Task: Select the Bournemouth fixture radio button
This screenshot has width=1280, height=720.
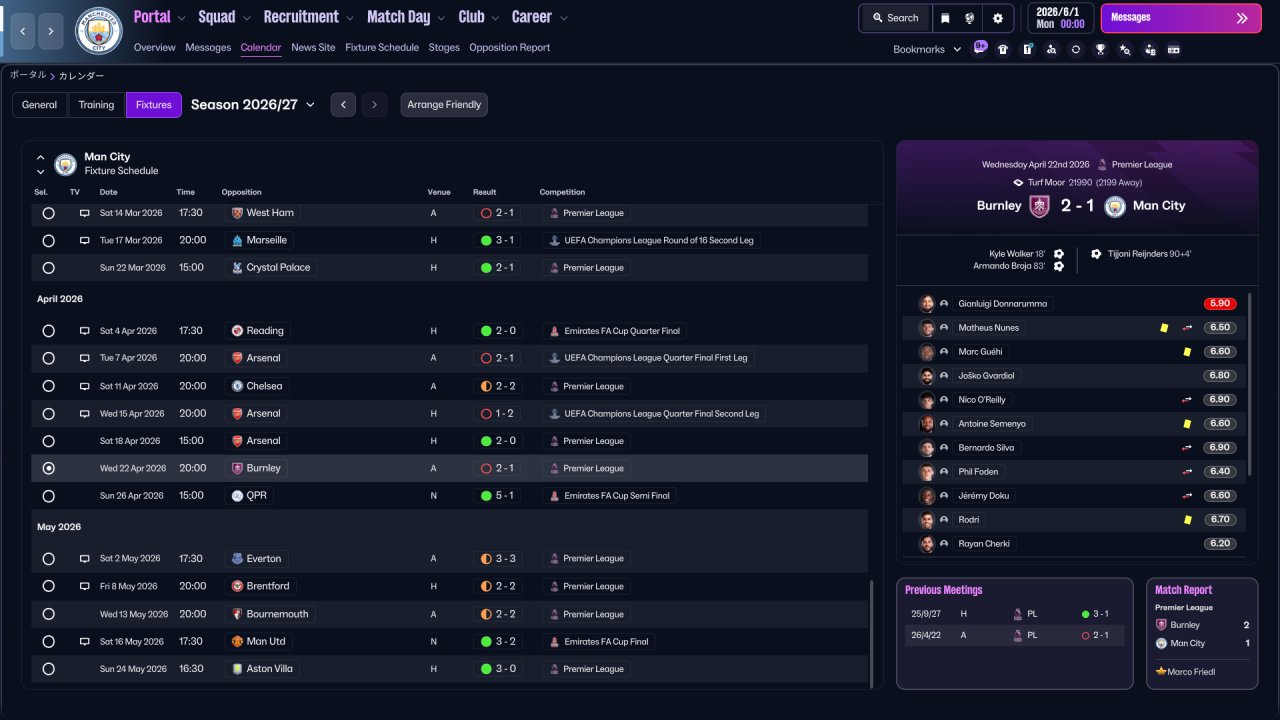Action: (x=48, y=614)
